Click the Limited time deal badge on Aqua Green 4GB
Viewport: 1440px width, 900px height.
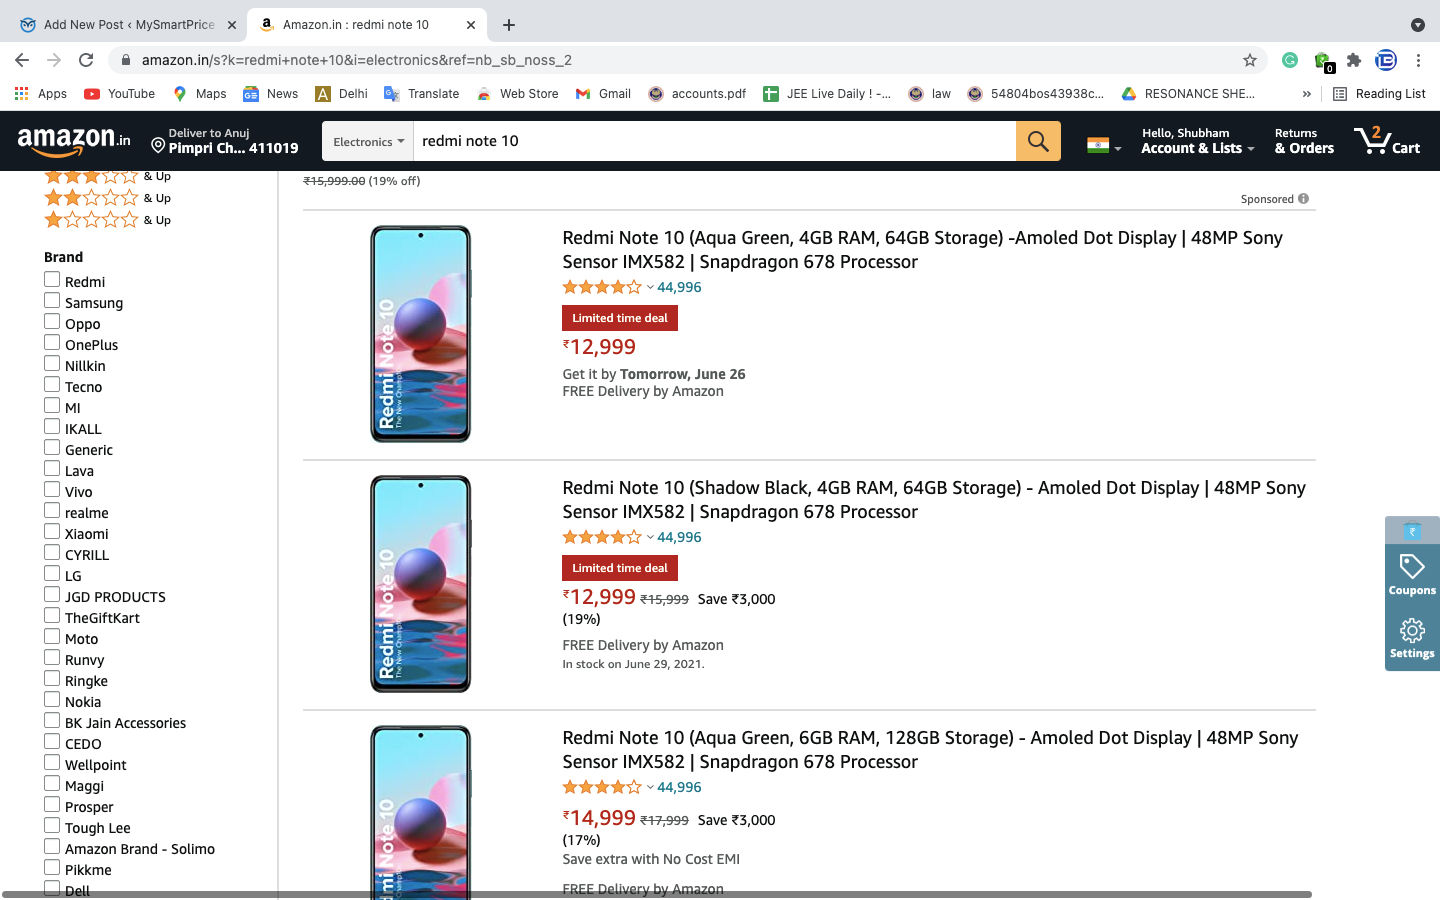620,318
